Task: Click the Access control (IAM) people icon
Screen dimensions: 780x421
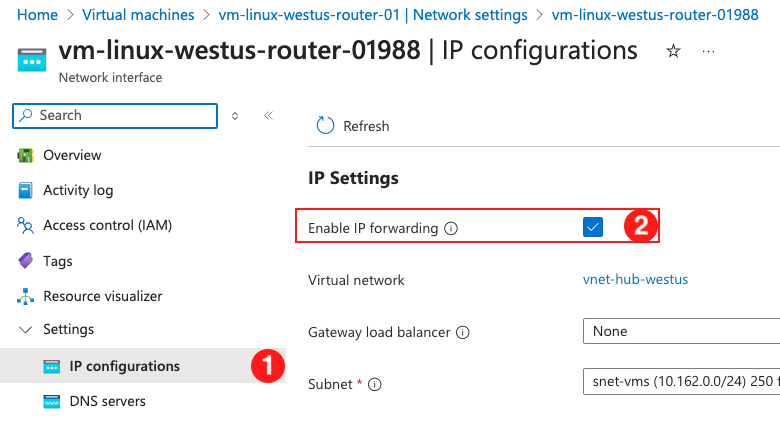Action: pyautogui.click(x=25, y=225)
